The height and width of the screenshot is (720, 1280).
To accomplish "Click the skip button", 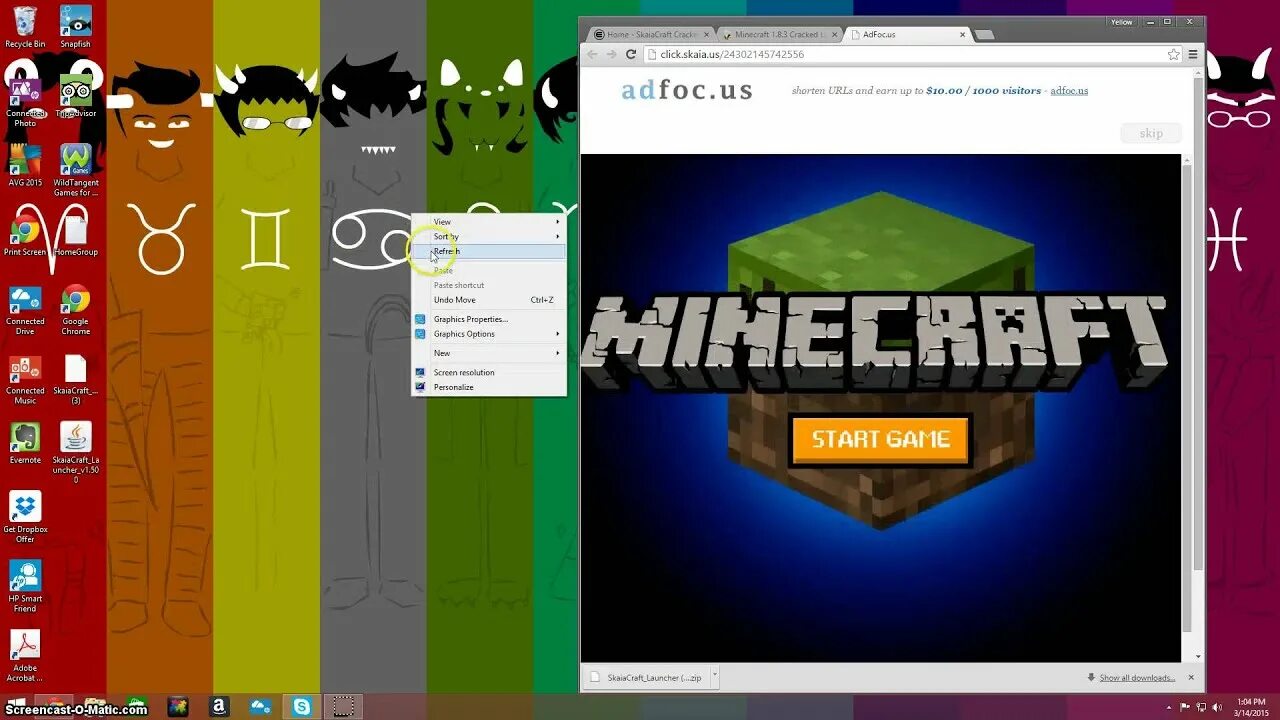I will tap(1151, 133).
